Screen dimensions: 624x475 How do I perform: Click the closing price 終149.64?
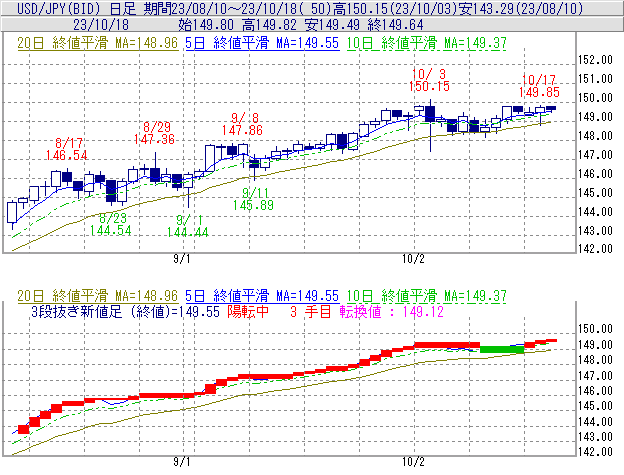click(395, 25)
